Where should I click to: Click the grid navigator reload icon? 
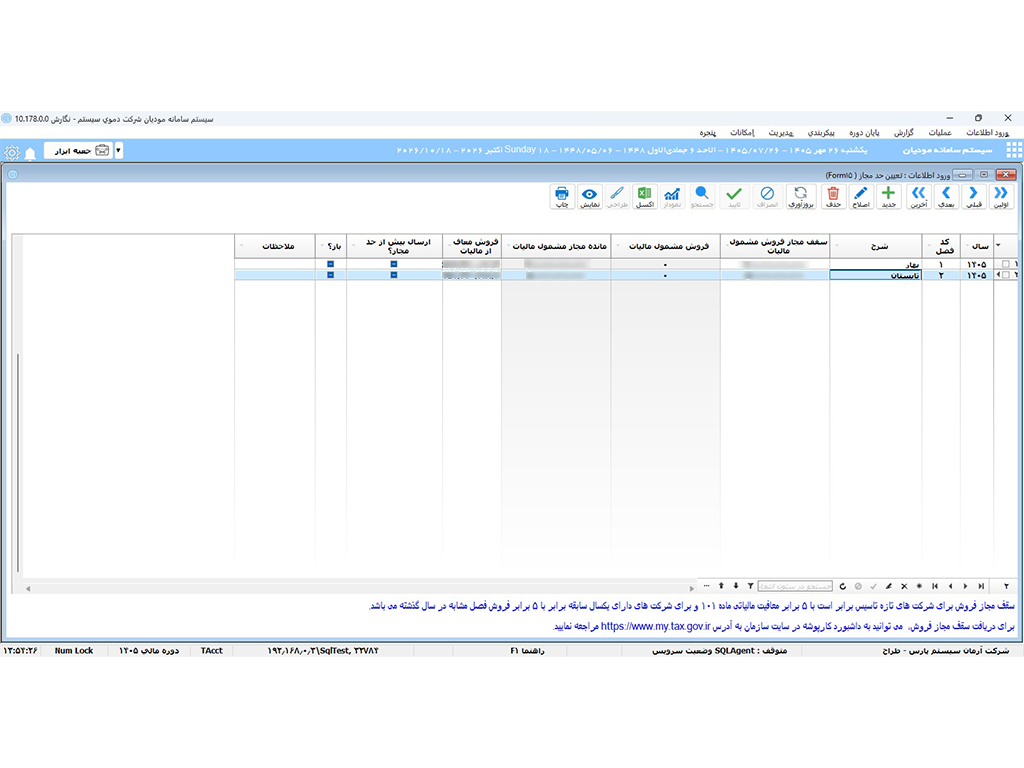(842, 586)
